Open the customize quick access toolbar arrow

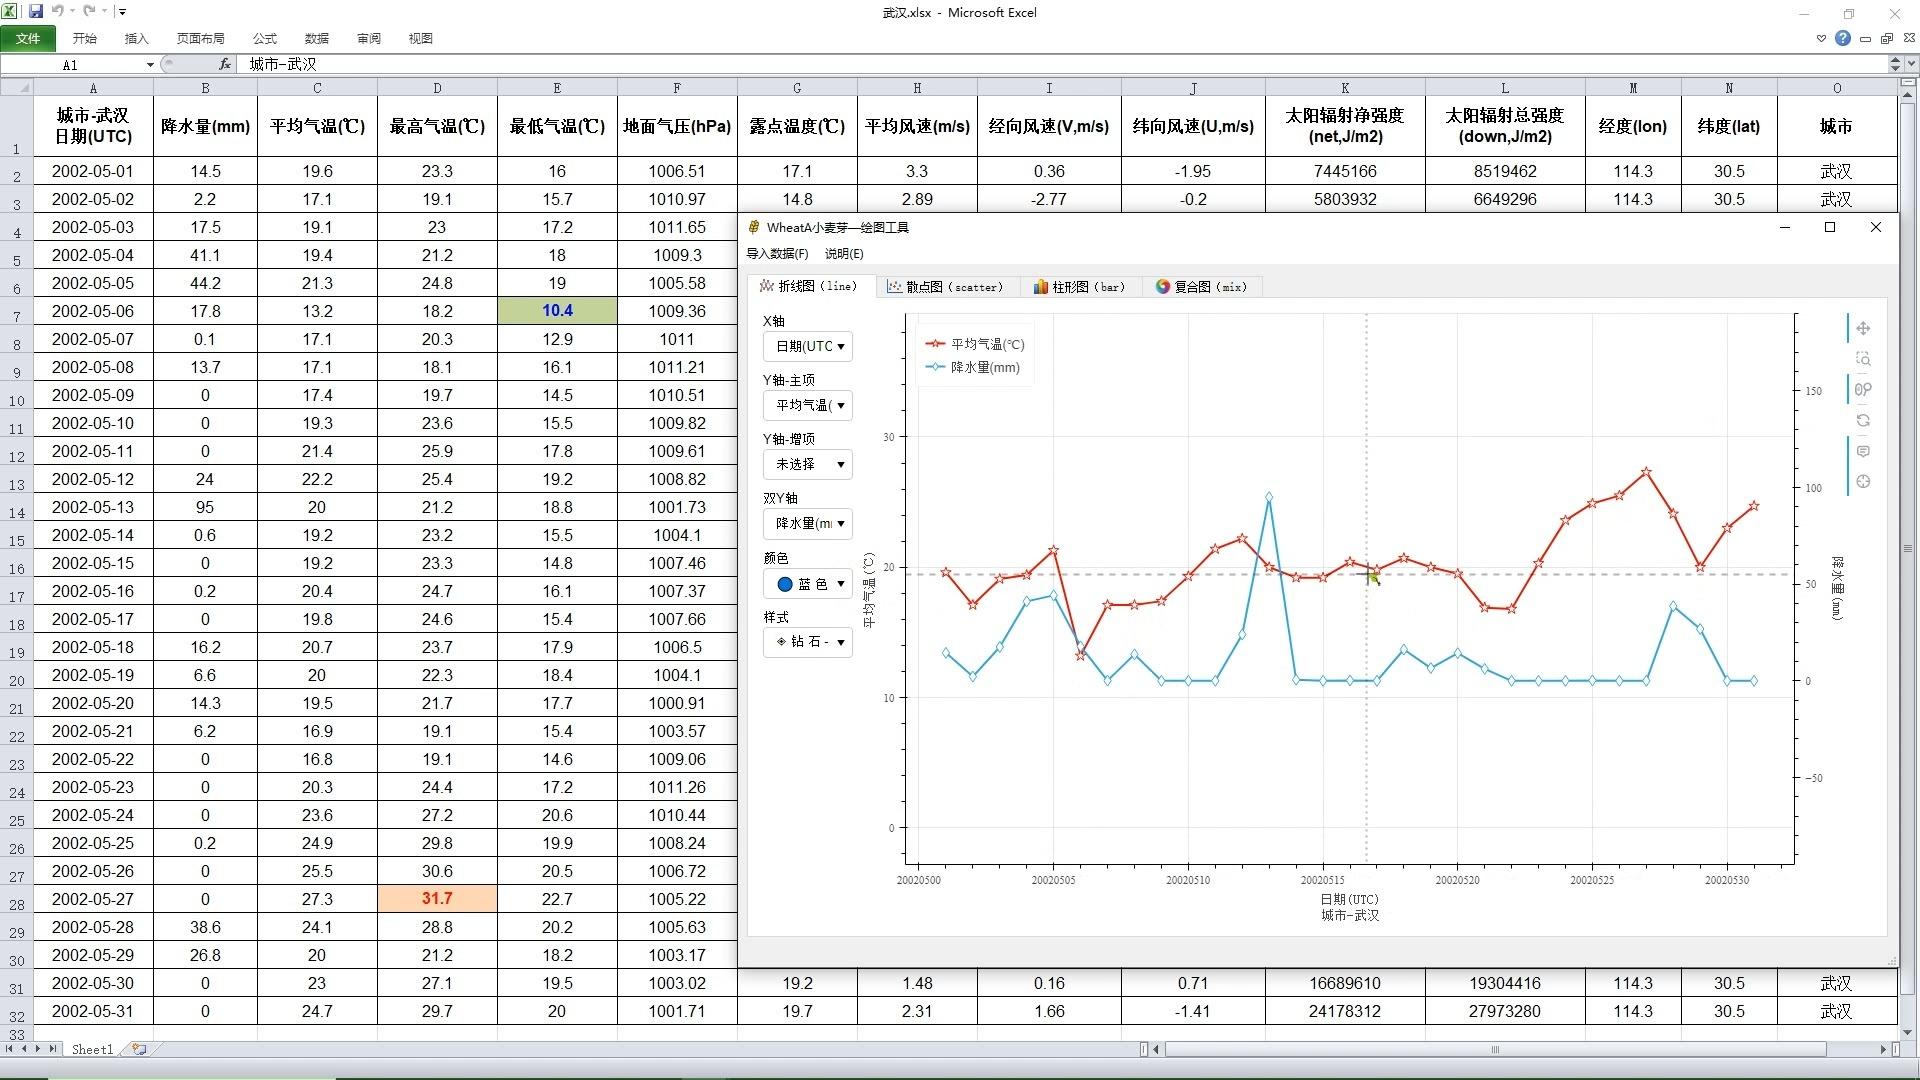(x=122, y=12)
